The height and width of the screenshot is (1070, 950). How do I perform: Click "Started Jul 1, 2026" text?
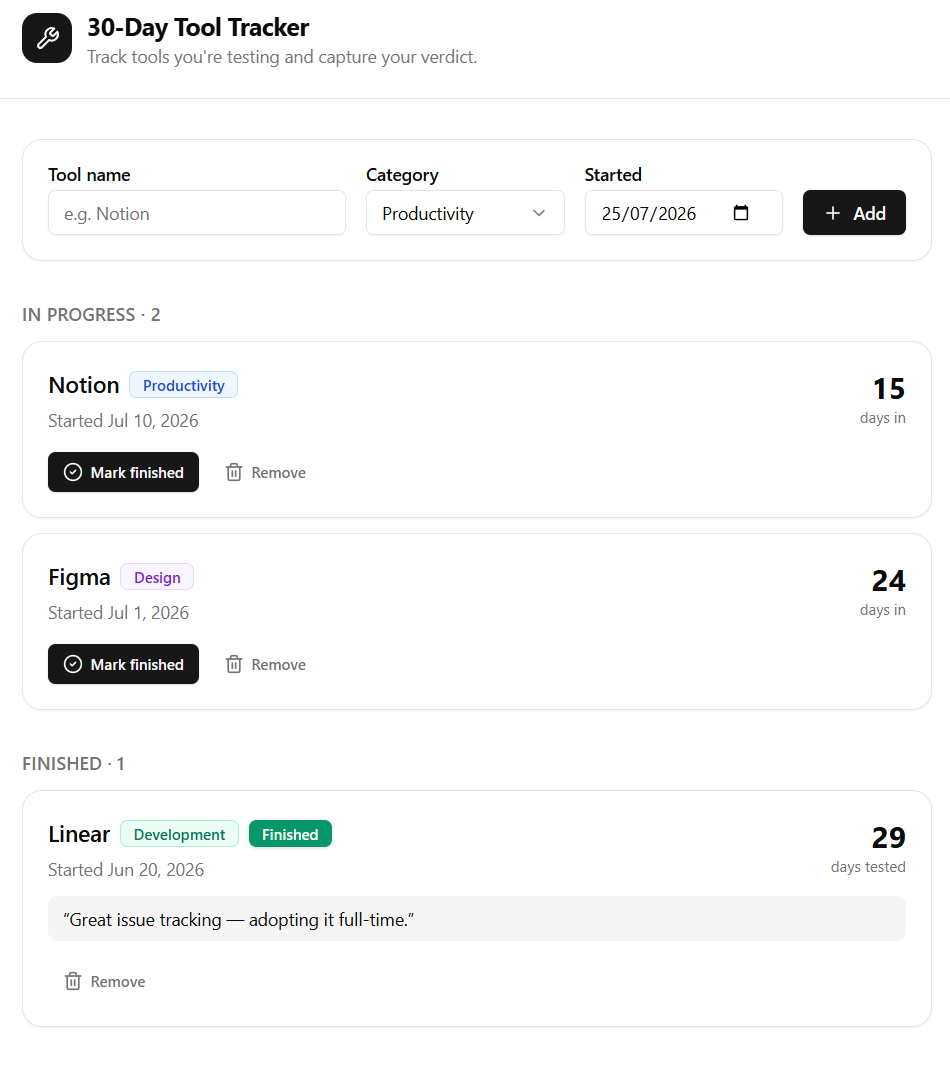(x=119, y=613)
